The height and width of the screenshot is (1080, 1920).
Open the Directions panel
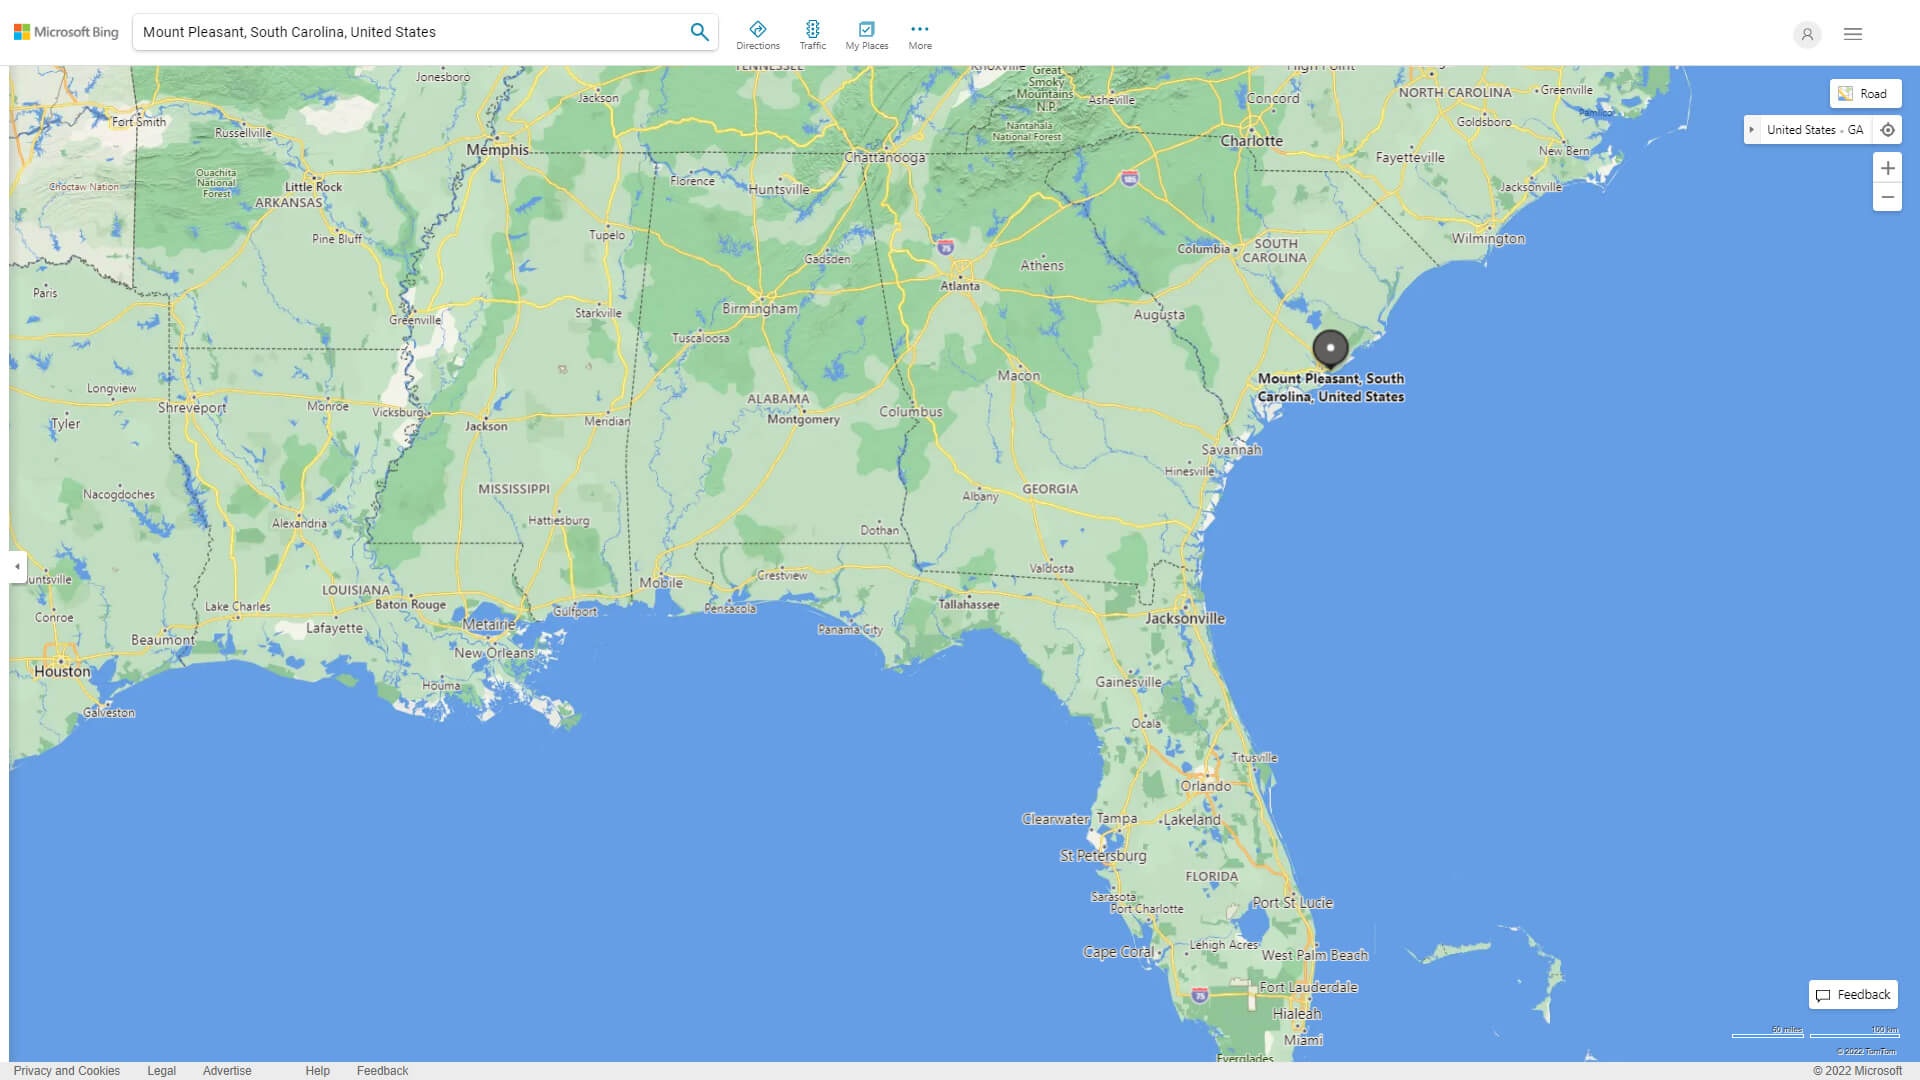click(759, 33)
